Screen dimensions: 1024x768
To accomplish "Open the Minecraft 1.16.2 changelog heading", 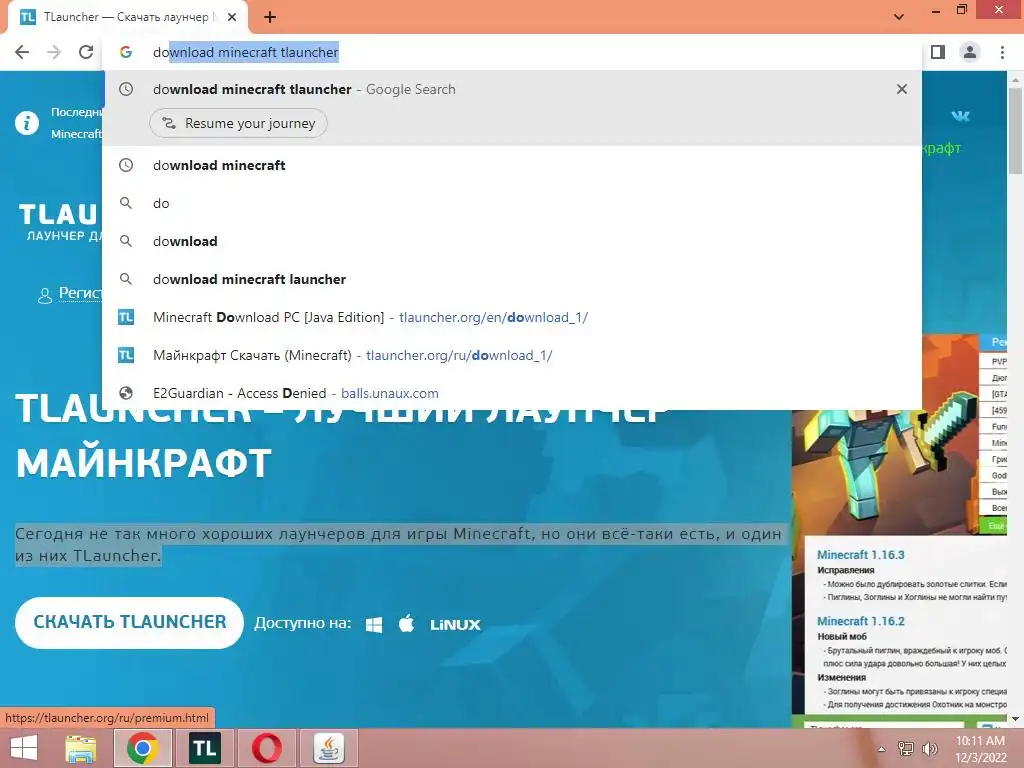I will pos(861,621).
